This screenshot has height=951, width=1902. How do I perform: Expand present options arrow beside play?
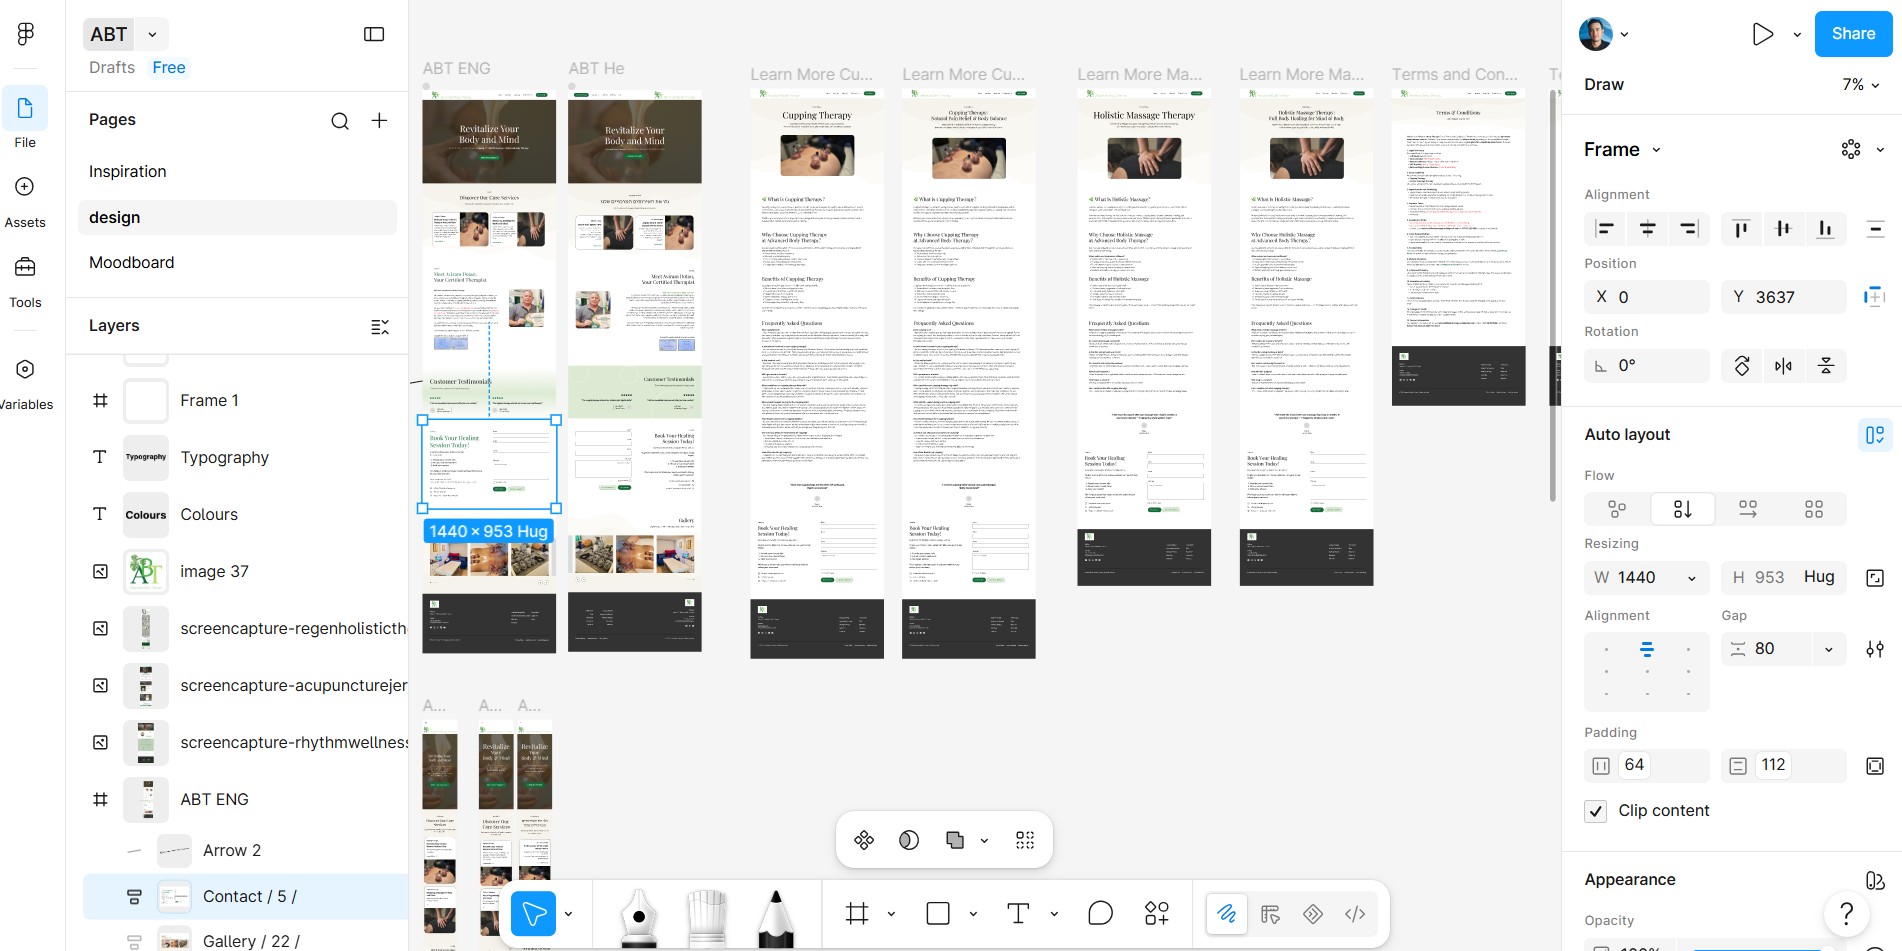pyautogui.click(x=1797, y=34)
